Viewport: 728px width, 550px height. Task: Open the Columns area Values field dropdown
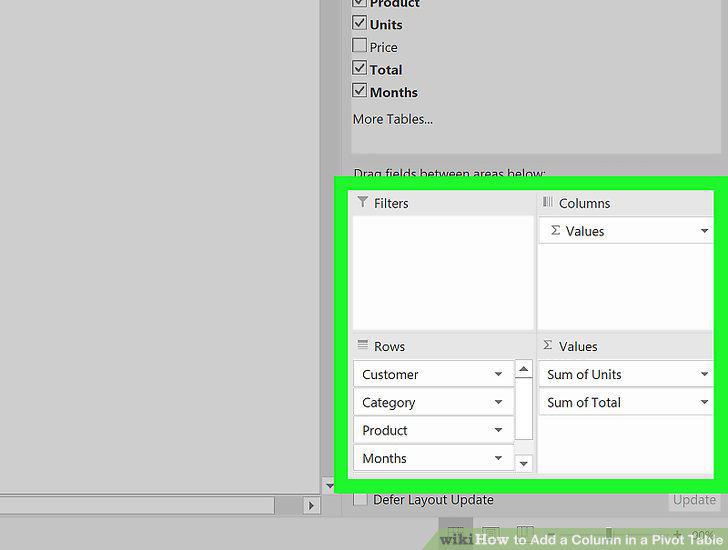704,231
